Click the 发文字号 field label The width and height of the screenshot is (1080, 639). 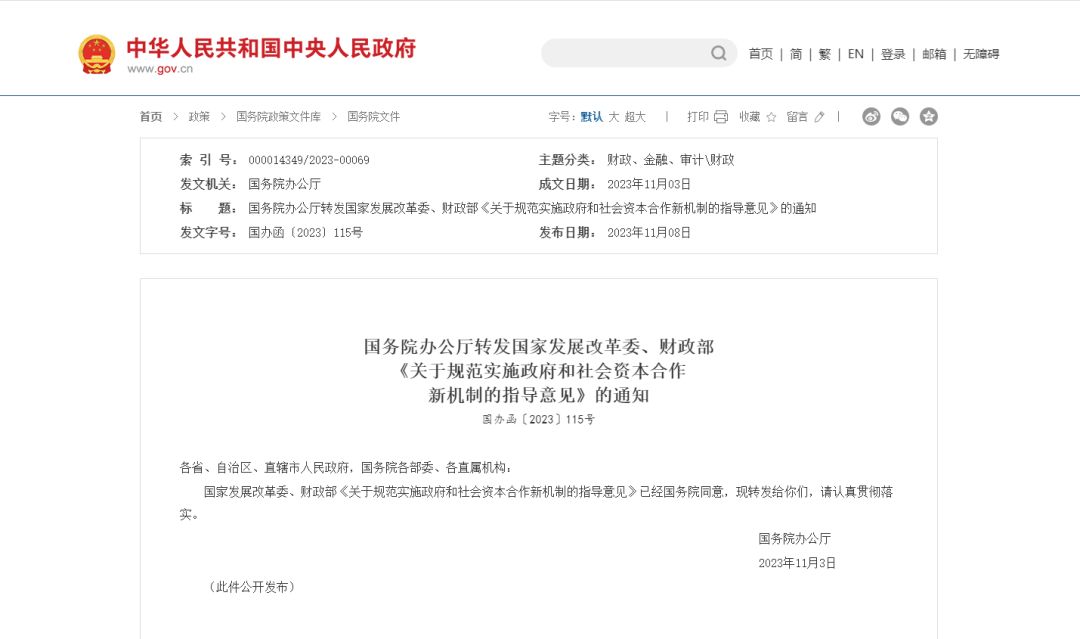209,233
